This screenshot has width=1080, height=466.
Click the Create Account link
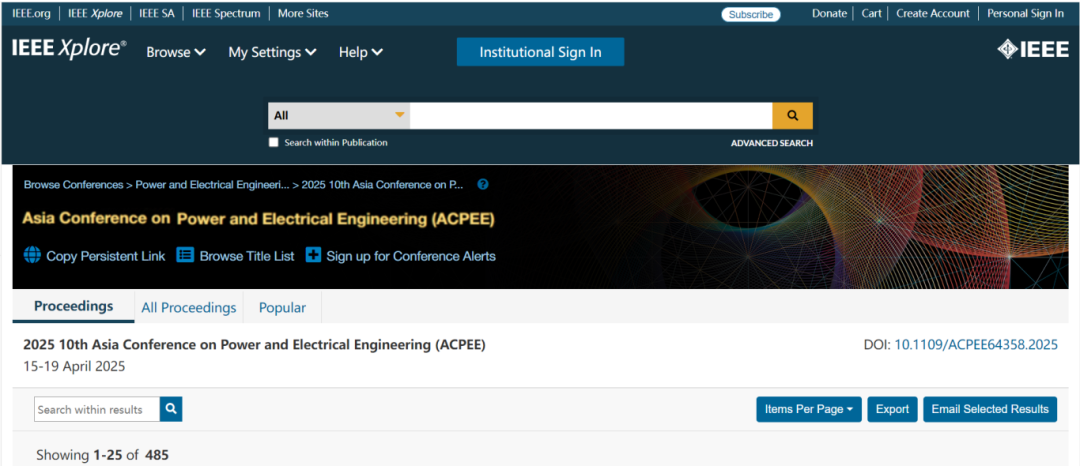pyautogui.click(x=933, y=13)
